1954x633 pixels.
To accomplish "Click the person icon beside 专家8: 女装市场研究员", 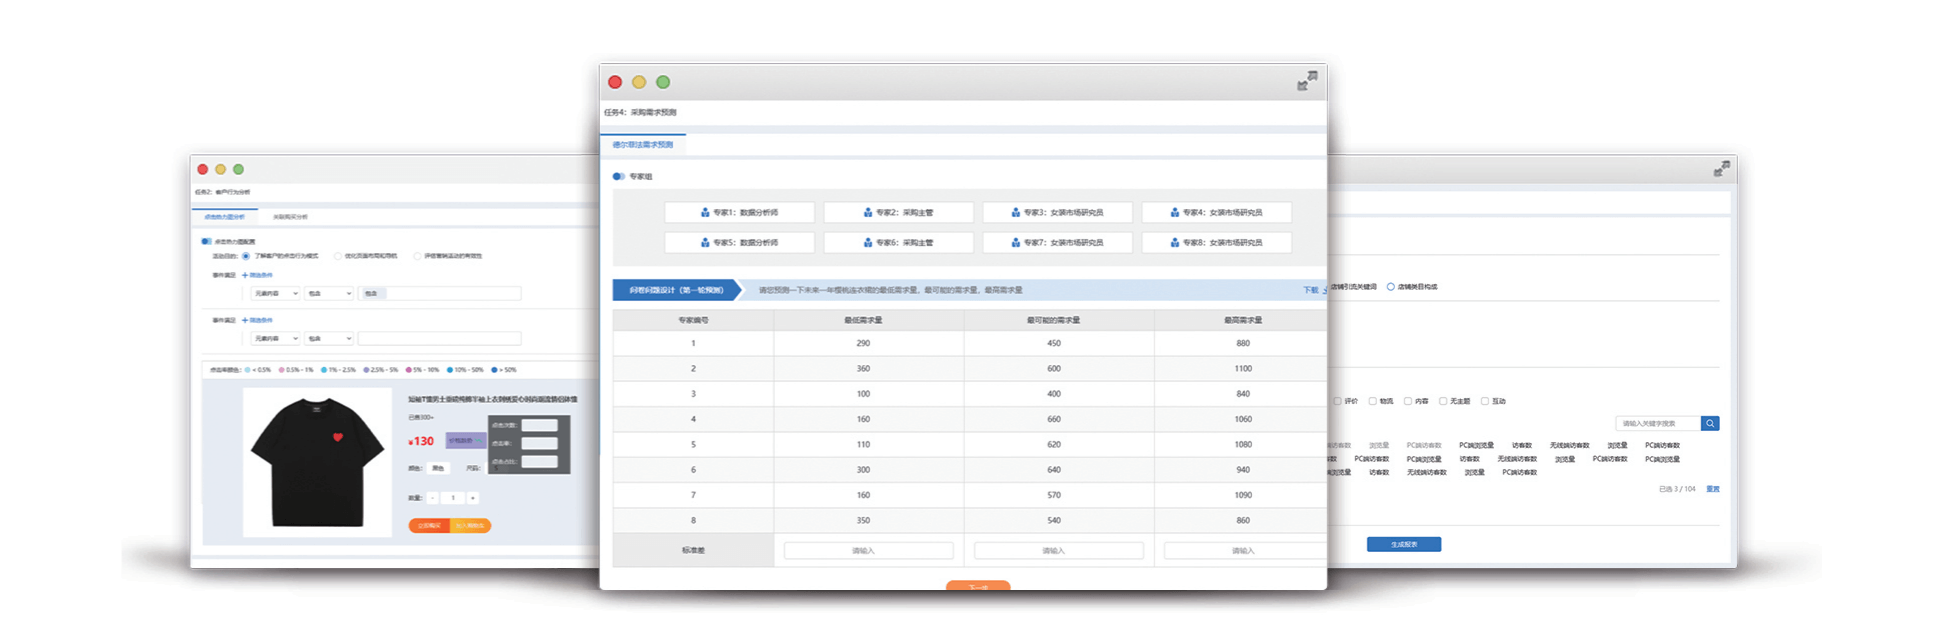I will point(1175,243).
